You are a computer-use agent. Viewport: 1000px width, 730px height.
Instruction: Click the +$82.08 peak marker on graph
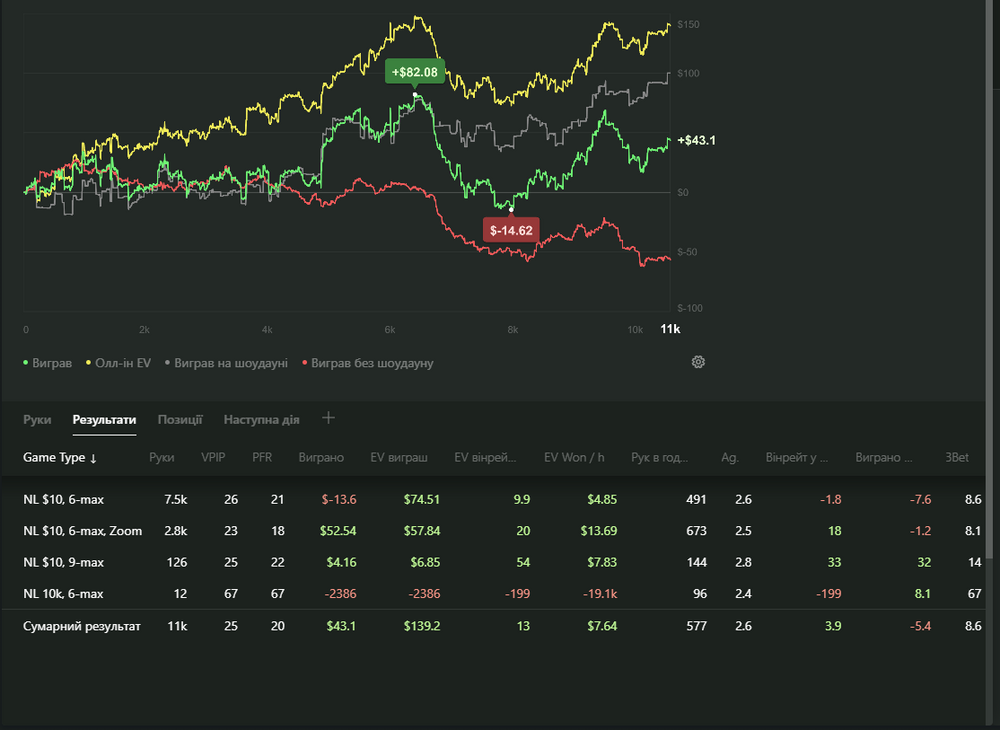click(x=414, y=72)
